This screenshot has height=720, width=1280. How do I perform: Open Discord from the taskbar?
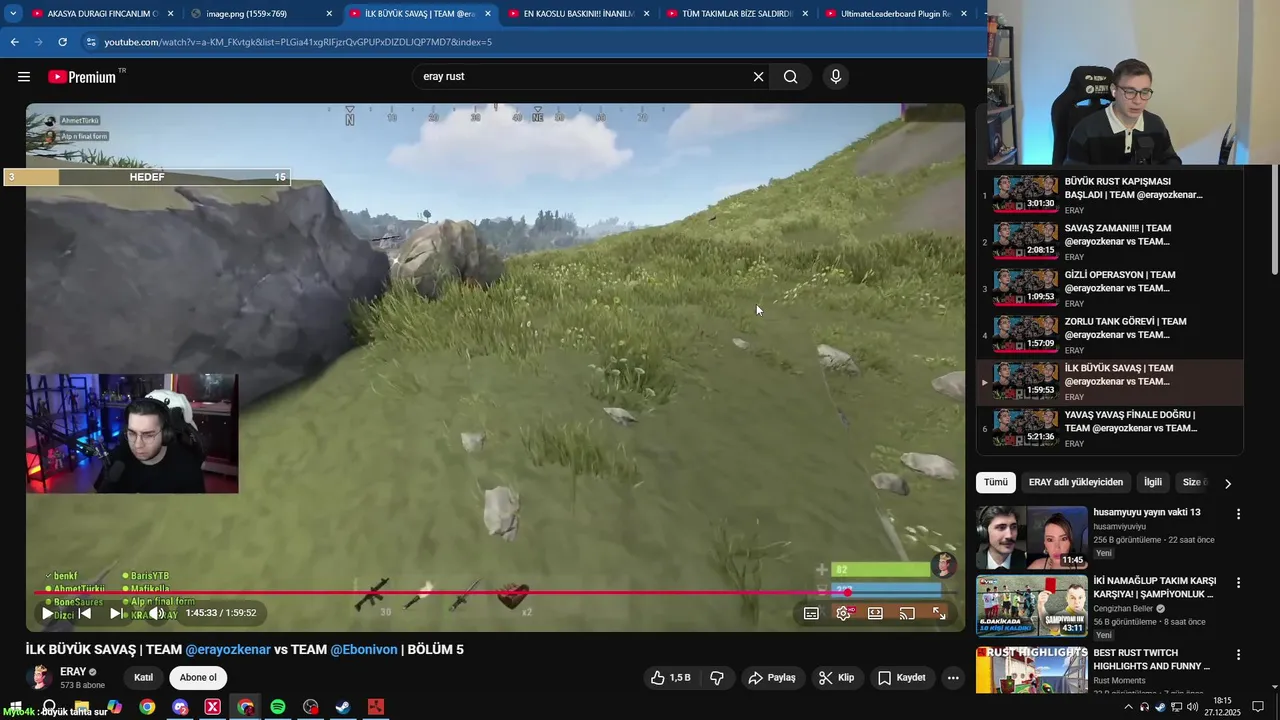pos(180,707)
